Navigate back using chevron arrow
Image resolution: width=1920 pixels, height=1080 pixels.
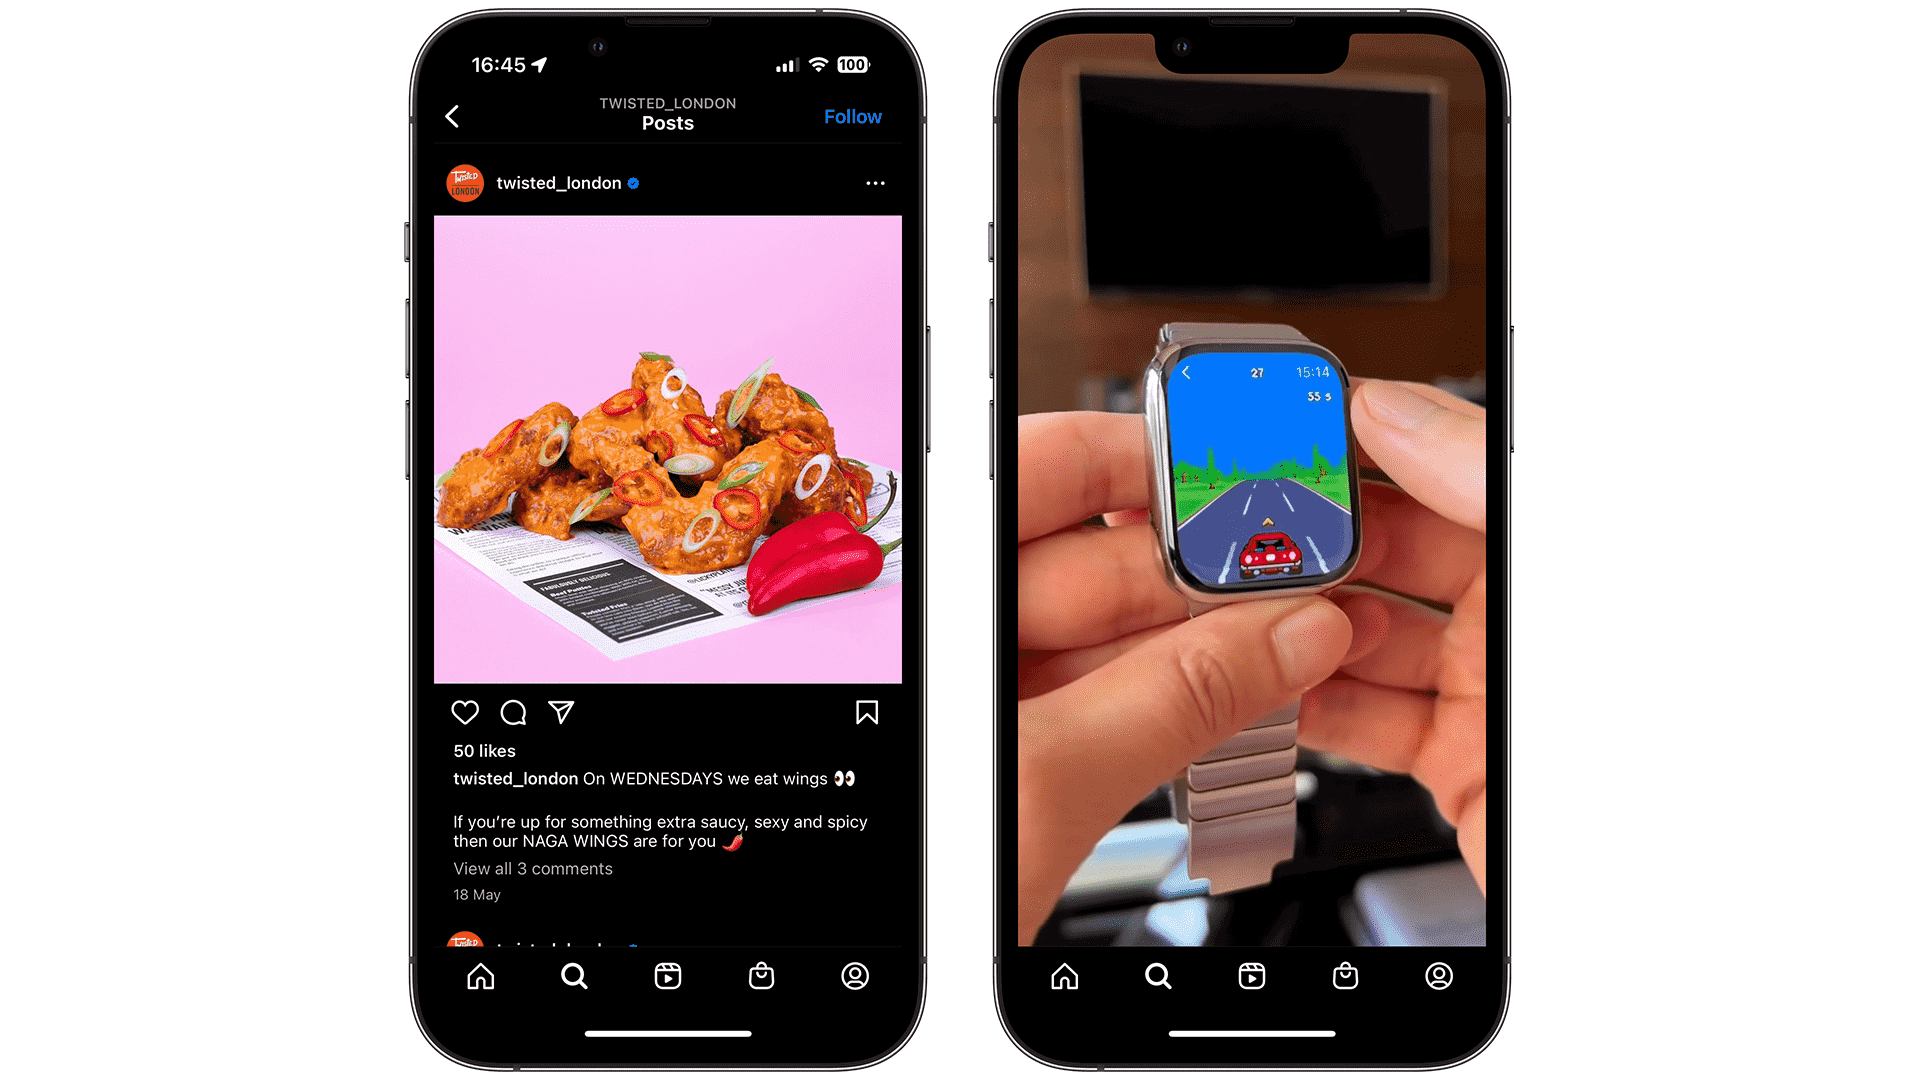coord(452,116)
